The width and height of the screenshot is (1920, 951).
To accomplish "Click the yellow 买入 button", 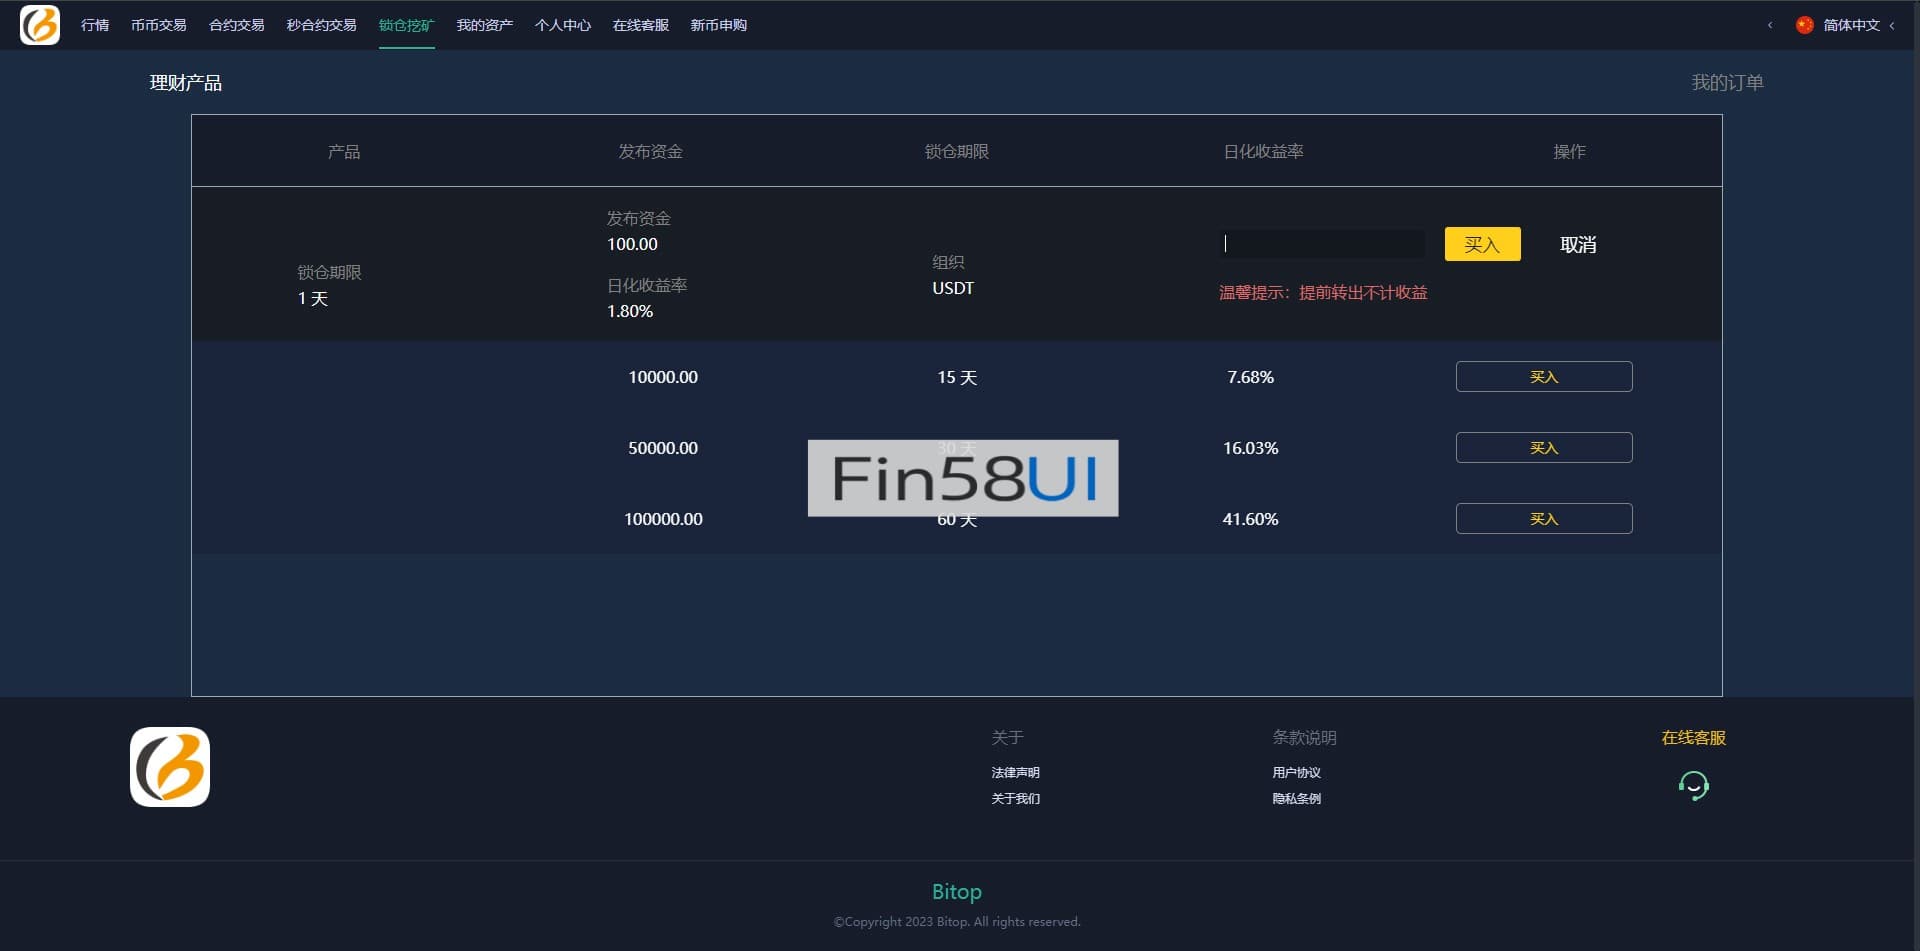I will (x=1482, y=244).
